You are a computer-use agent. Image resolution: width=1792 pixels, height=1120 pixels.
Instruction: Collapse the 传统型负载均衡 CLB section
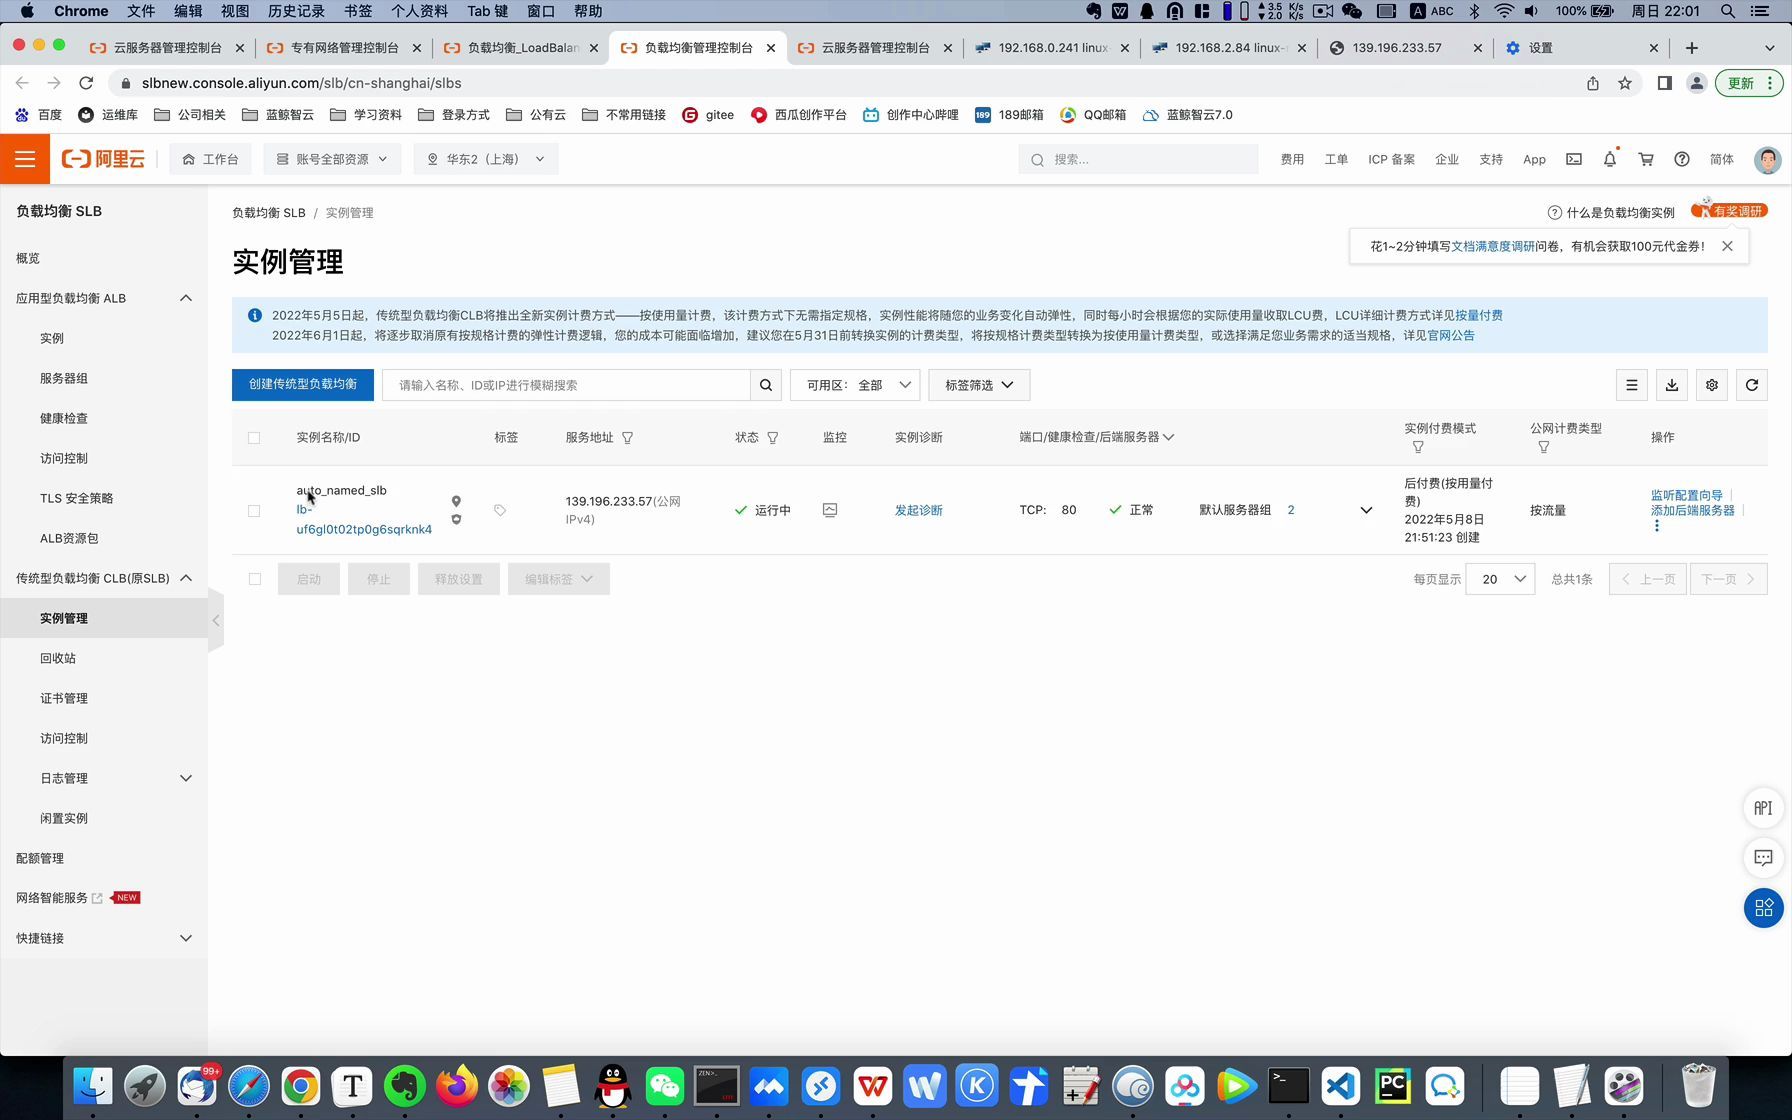point(186,578)
